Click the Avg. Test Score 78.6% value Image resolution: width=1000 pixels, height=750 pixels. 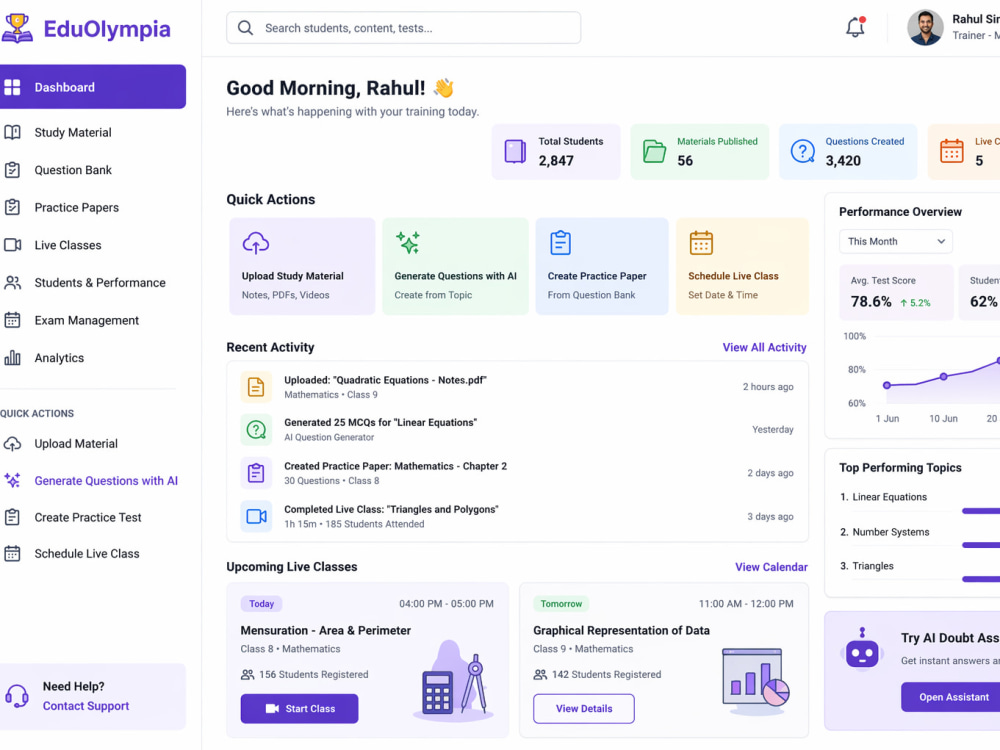click(x=871, y=302)
